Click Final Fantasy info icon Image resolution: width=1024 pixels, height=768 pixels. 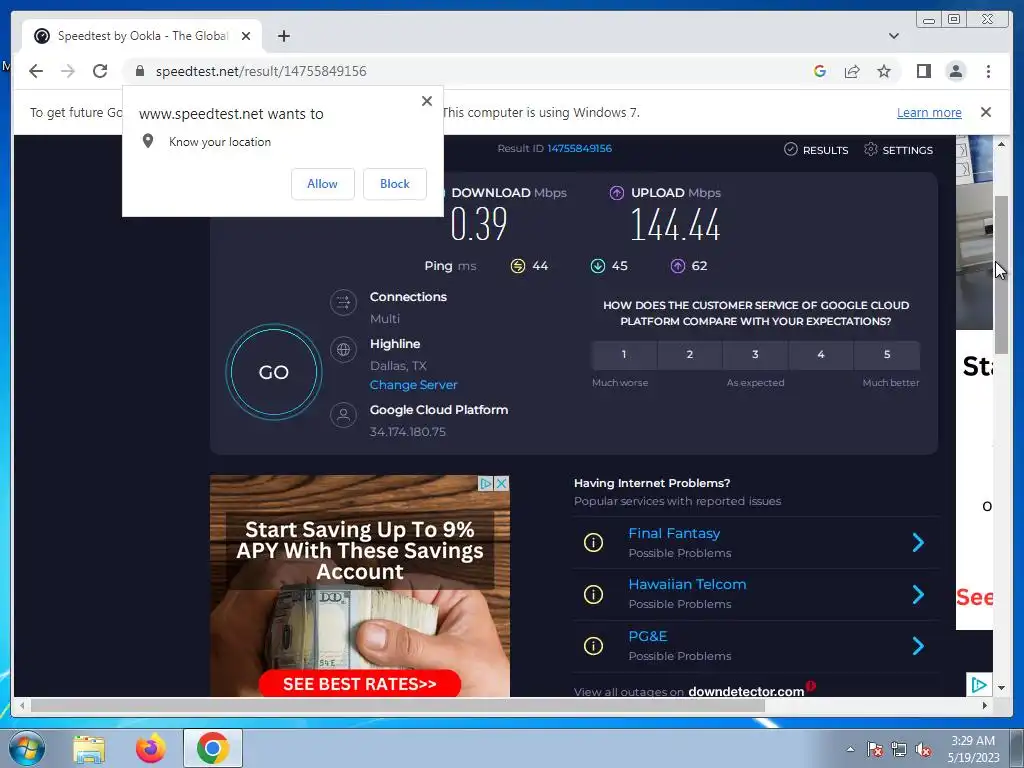593,542
